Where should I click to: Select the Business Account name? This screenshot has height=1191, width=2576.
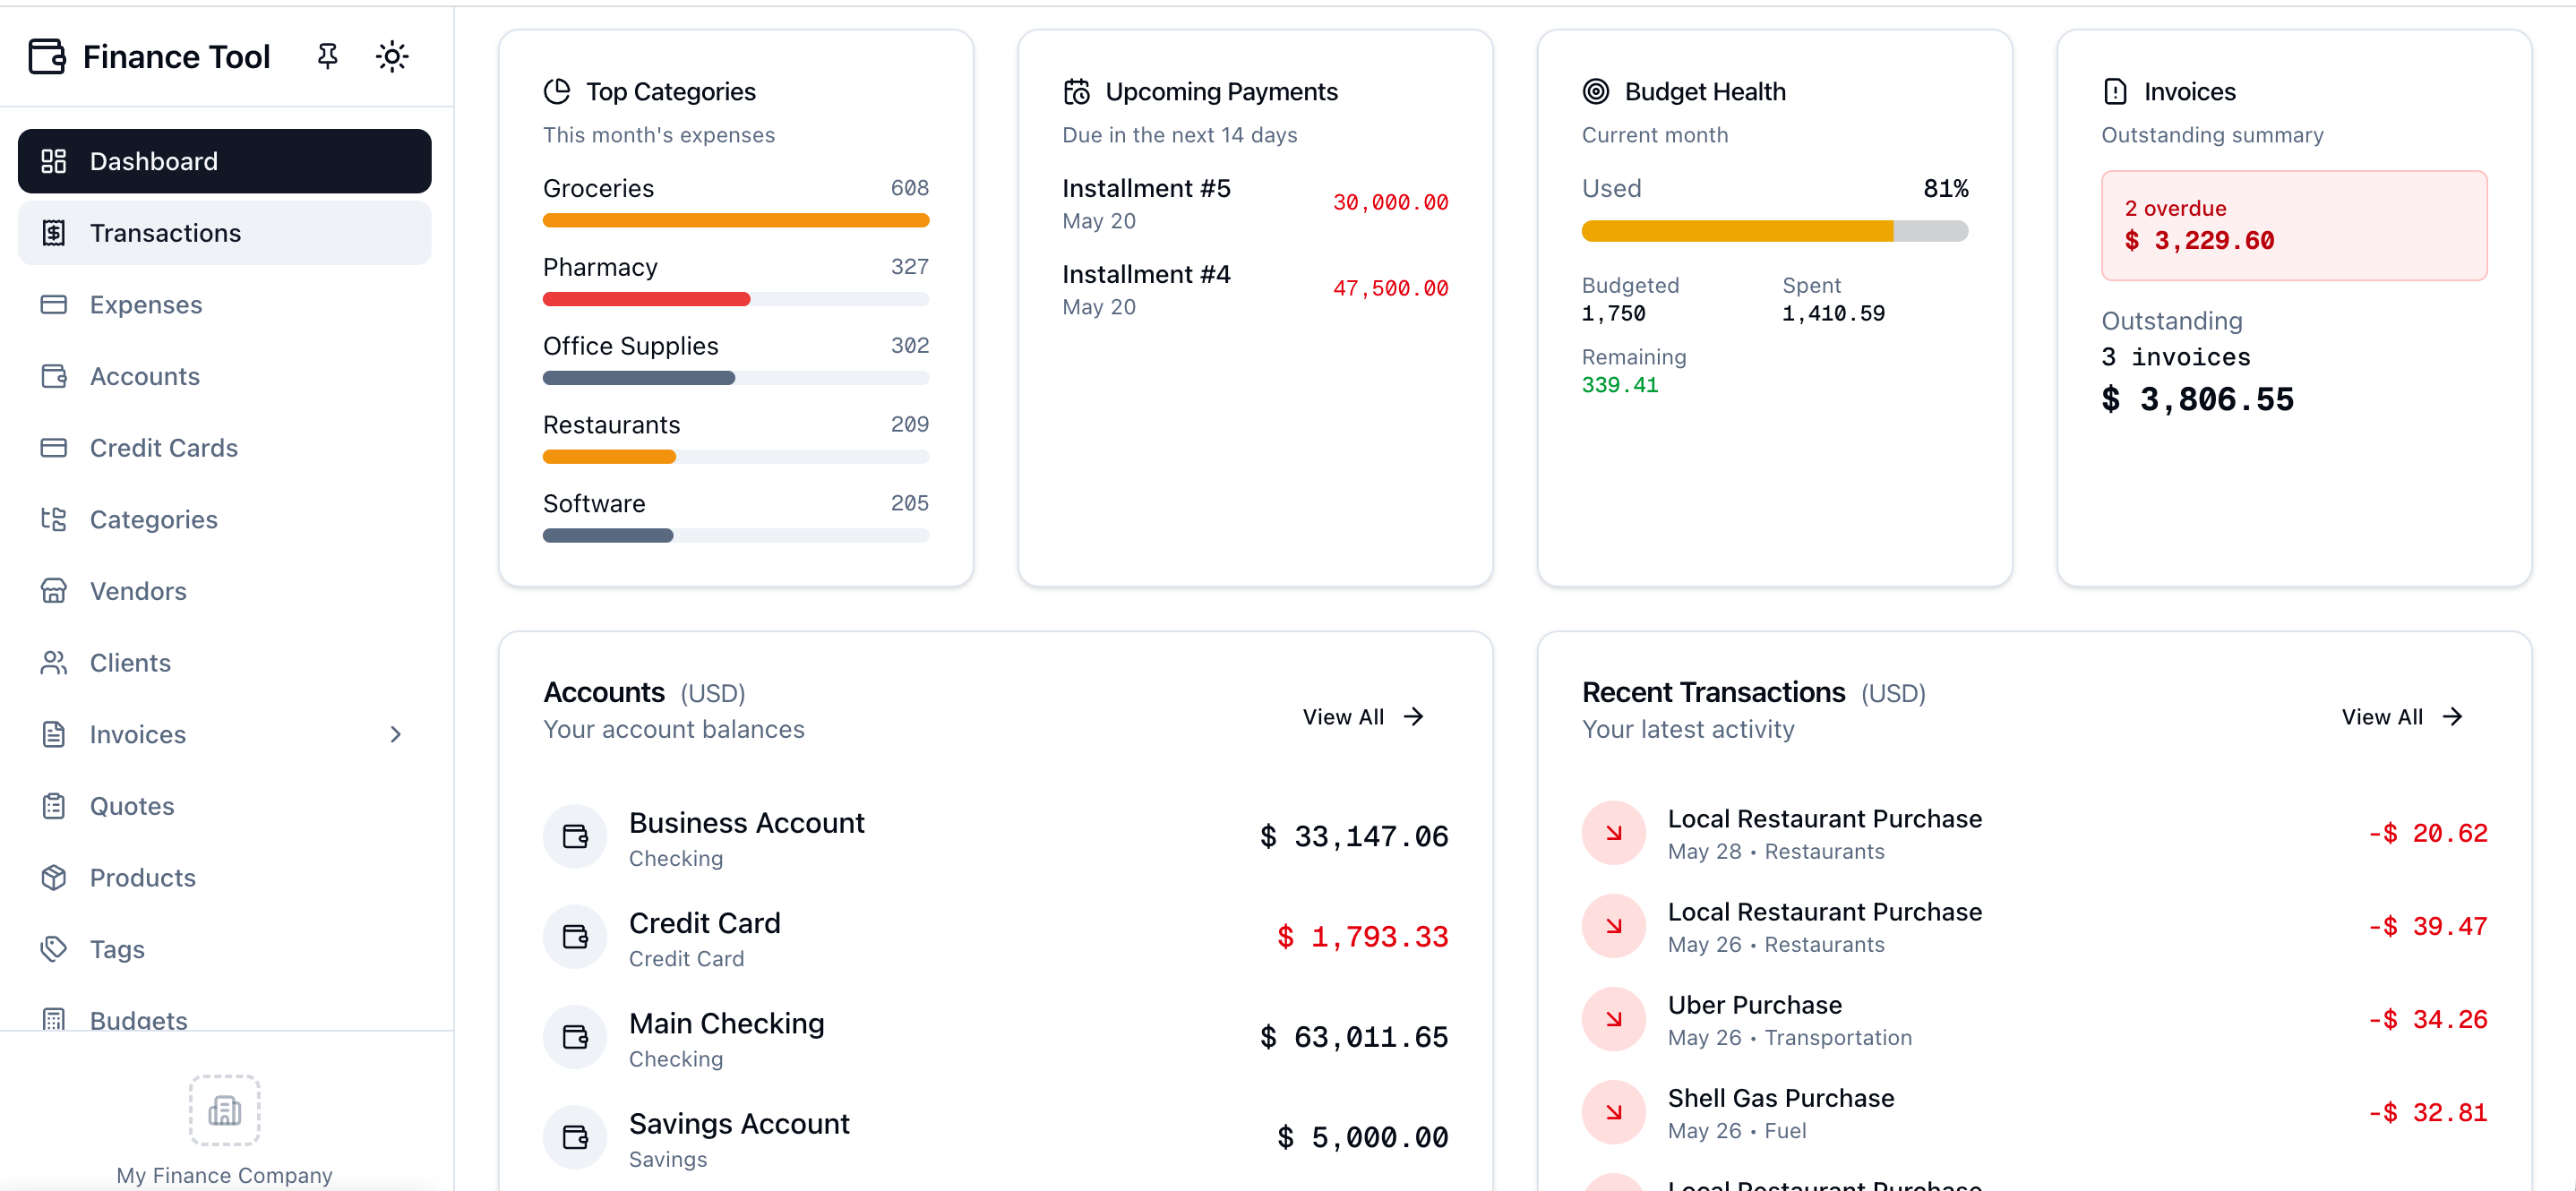(x=747, y=823)
